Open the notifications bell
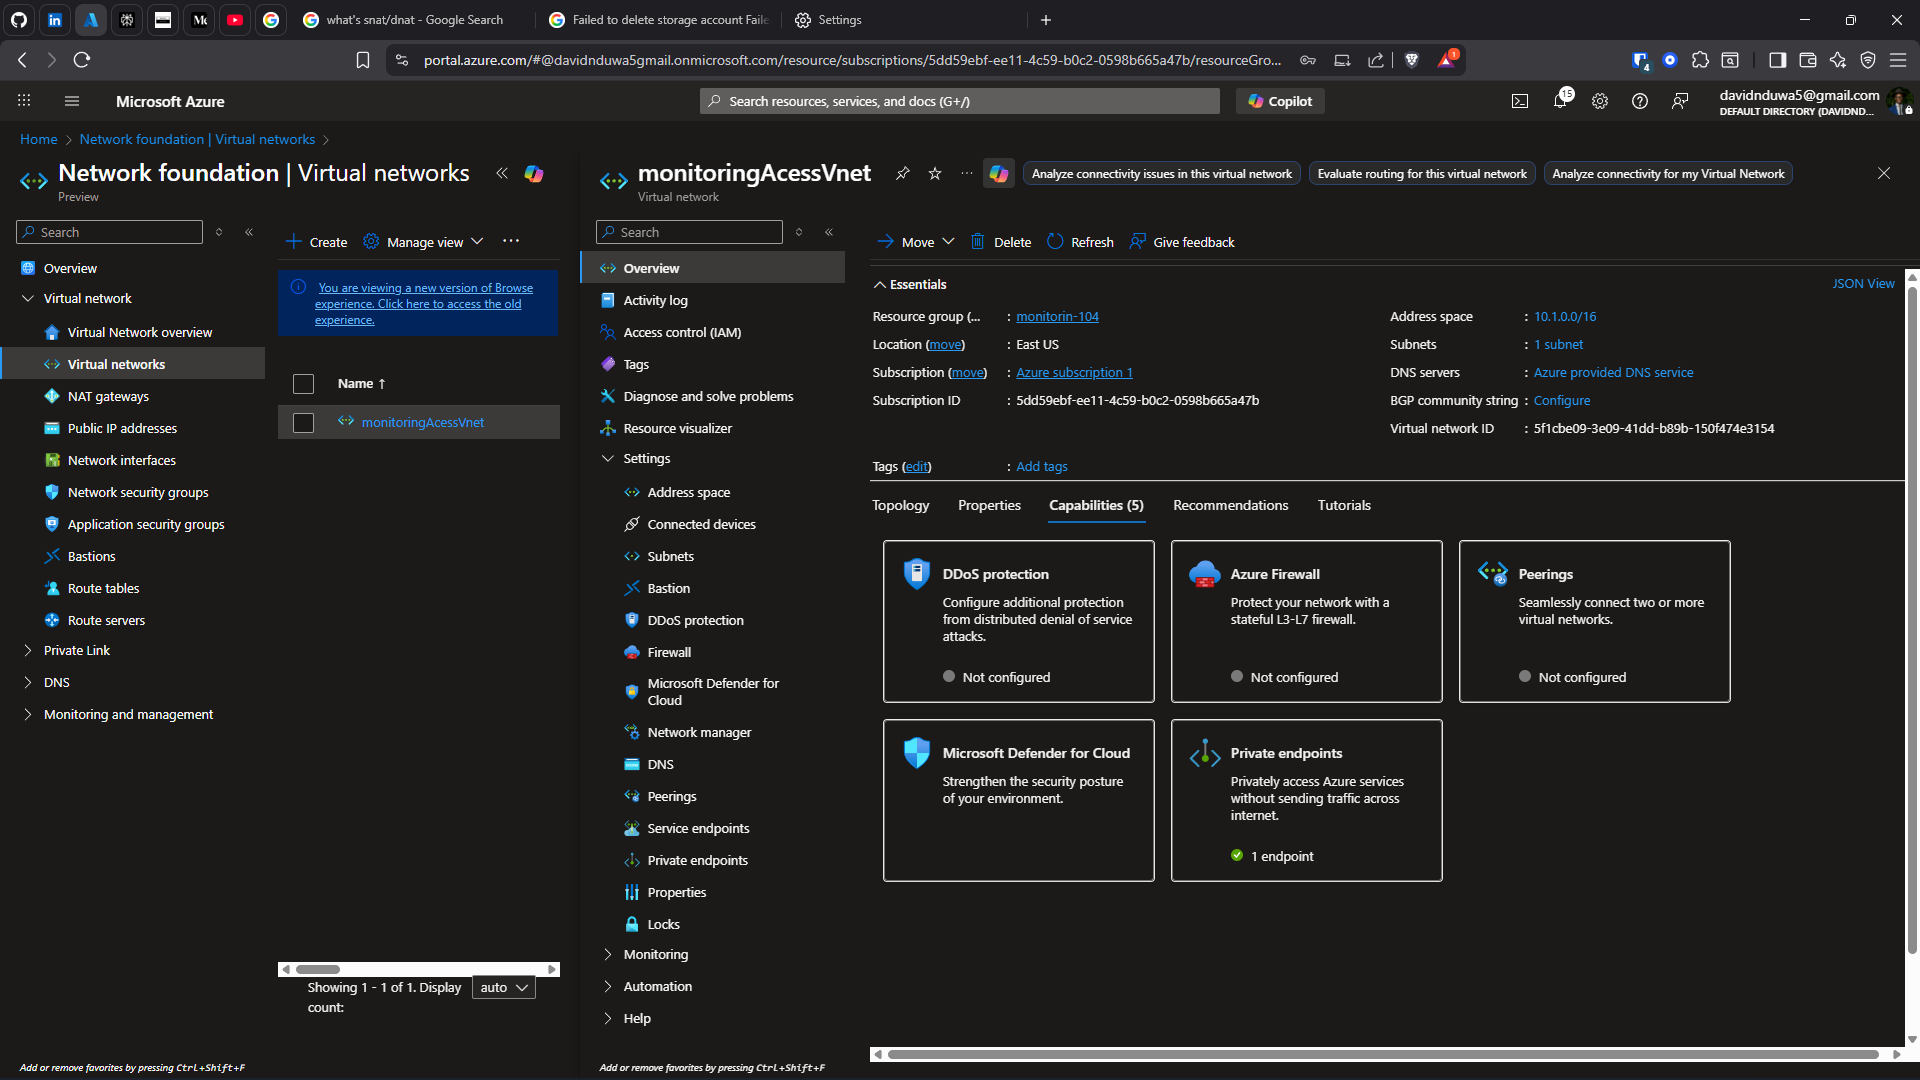 click(x=1560, y=101)
